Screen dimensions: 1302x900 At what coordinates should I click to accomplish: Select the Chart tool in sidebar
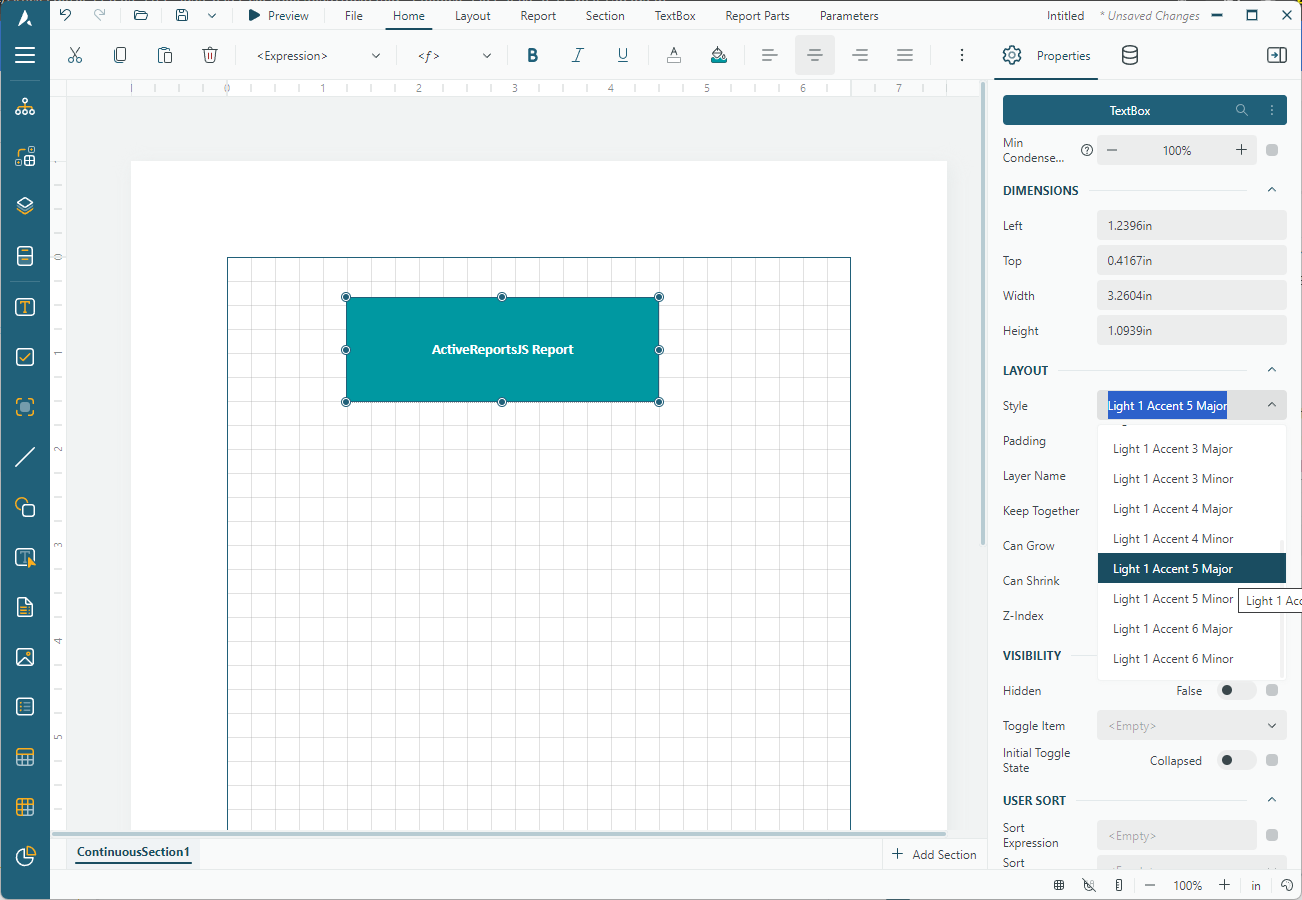(25, 856)
